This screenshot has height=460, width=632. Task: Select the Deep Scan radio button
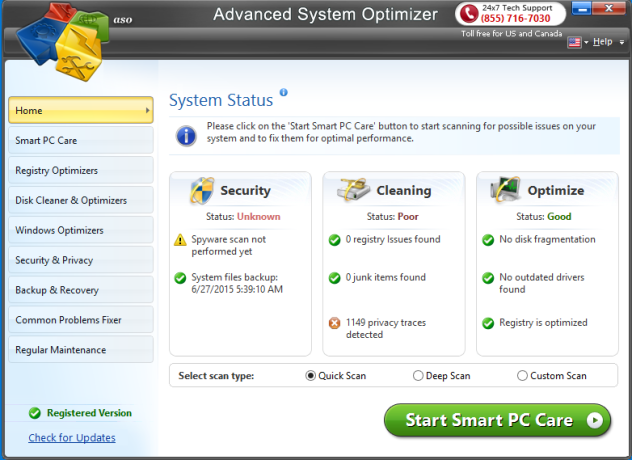point(418,376)
